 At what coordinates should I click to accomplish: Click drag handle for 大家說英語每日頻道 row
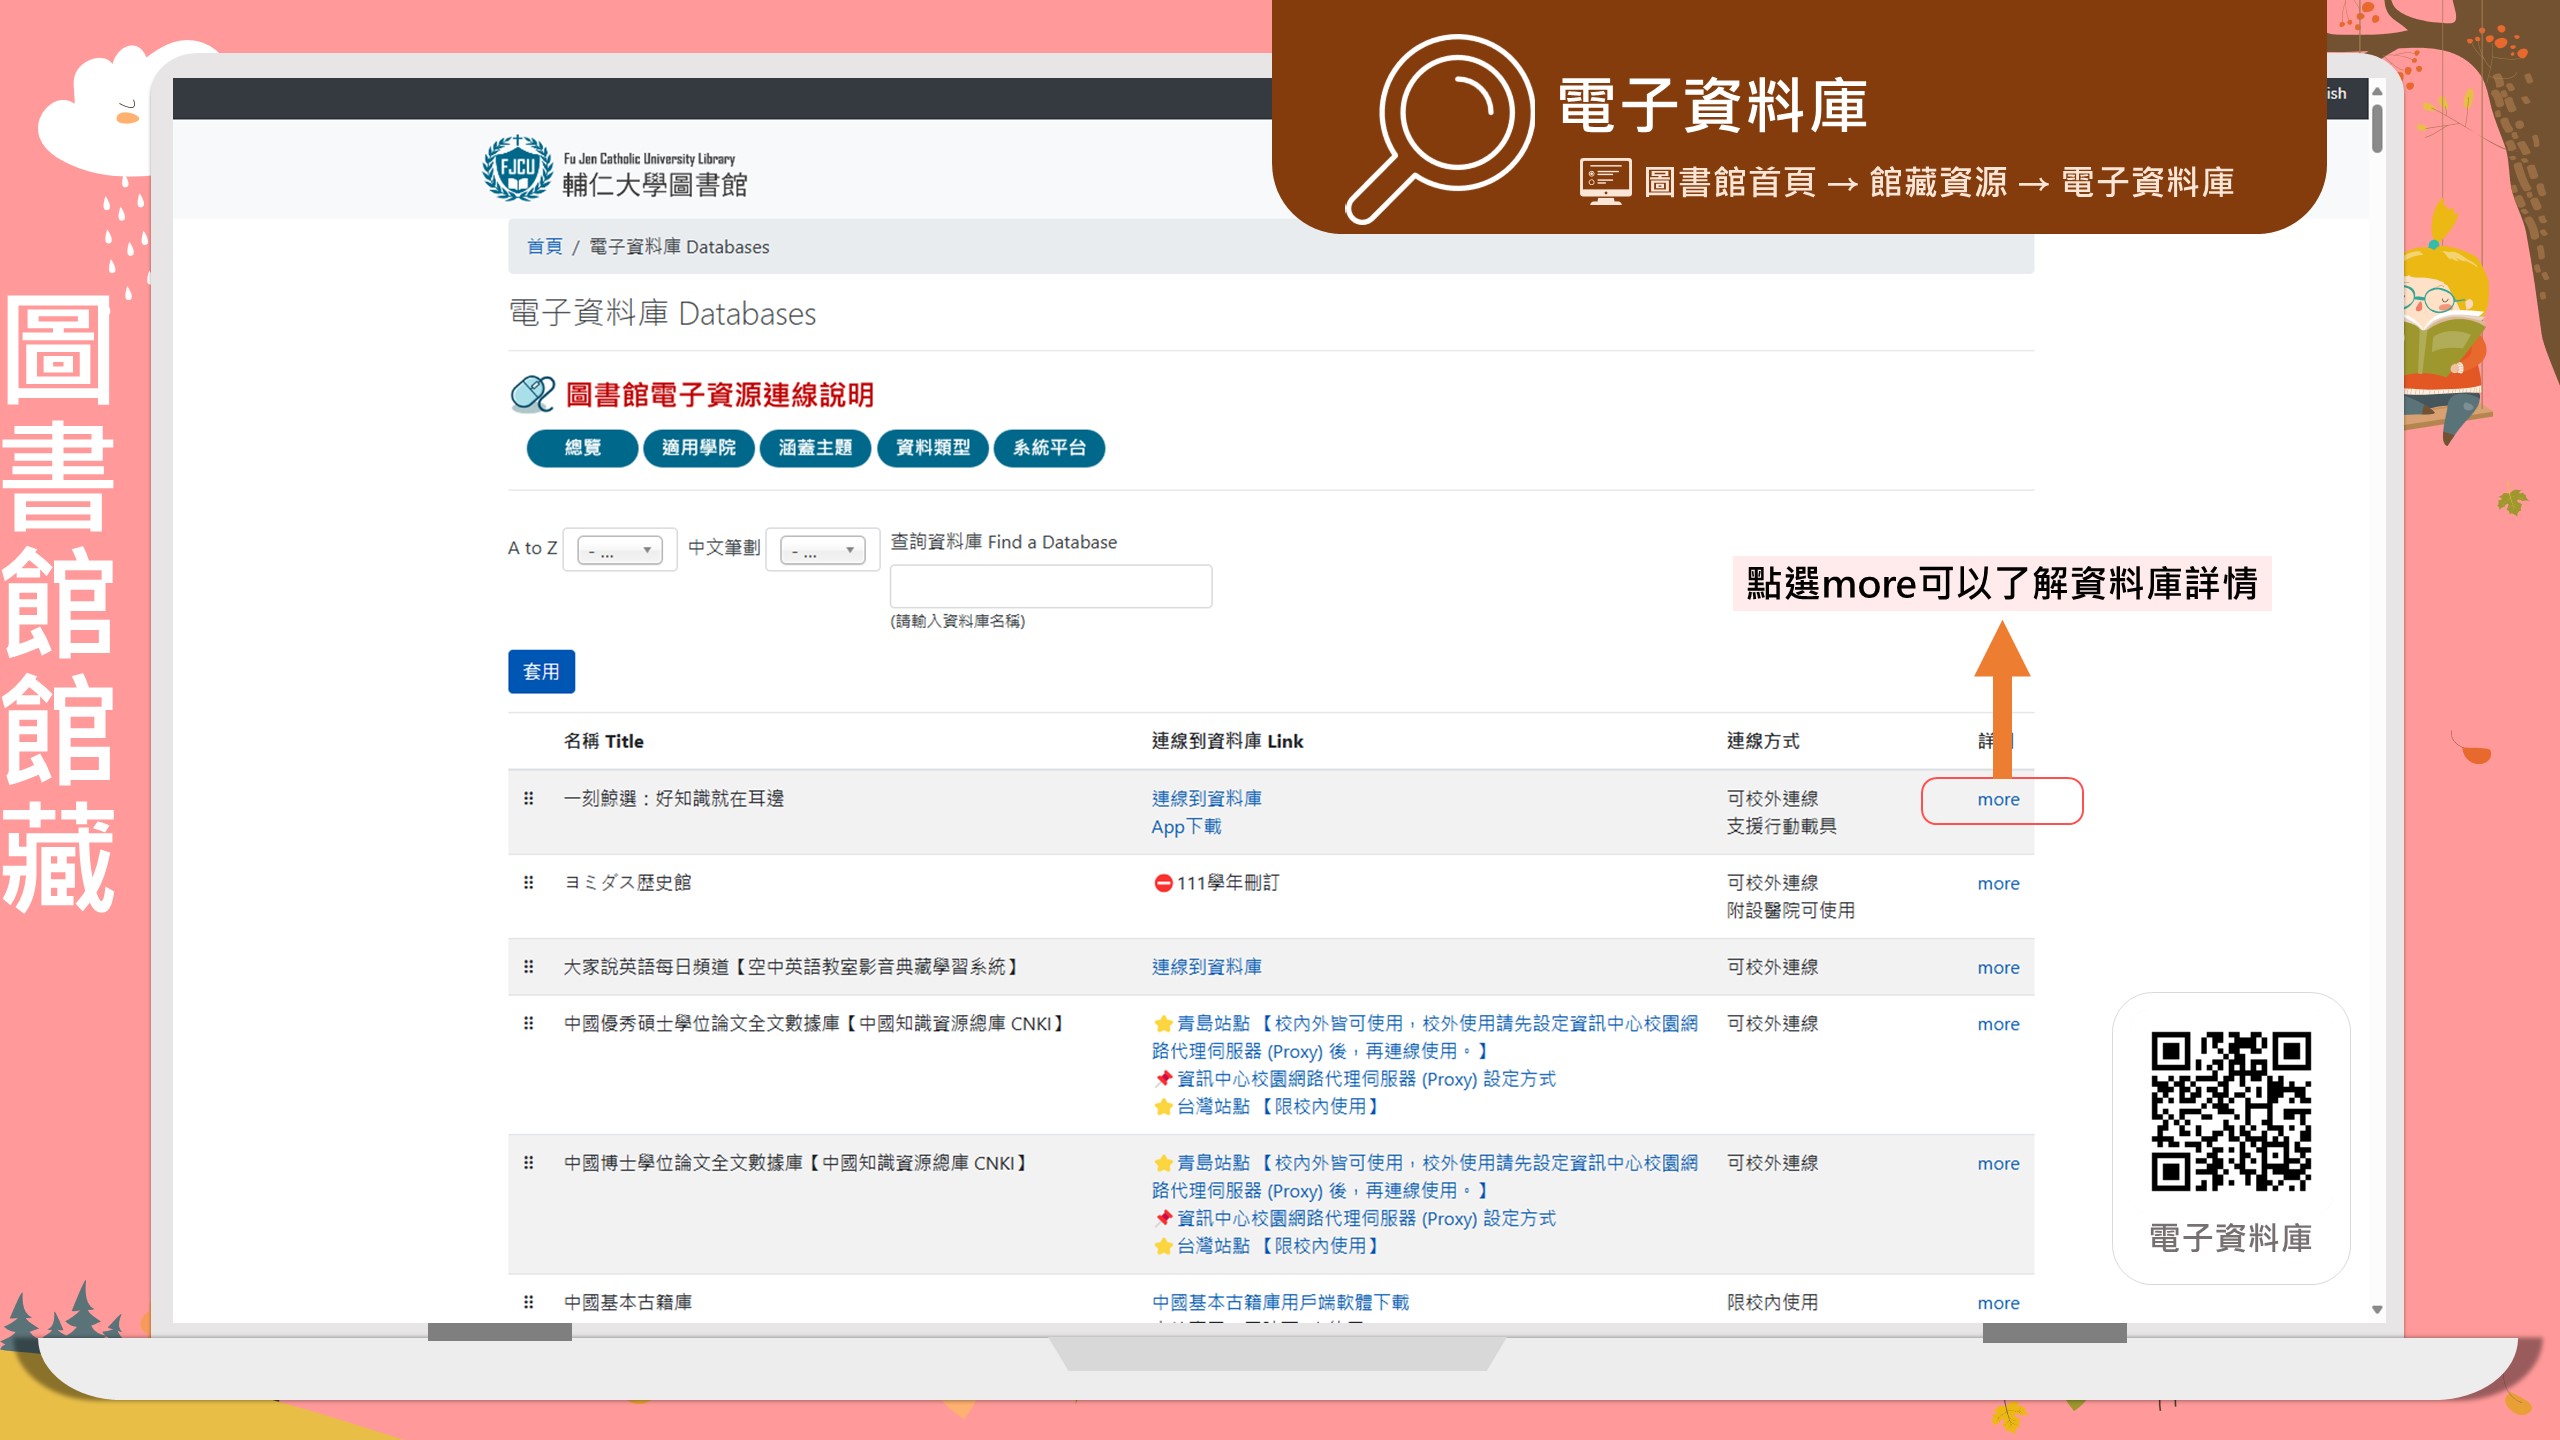529,966
